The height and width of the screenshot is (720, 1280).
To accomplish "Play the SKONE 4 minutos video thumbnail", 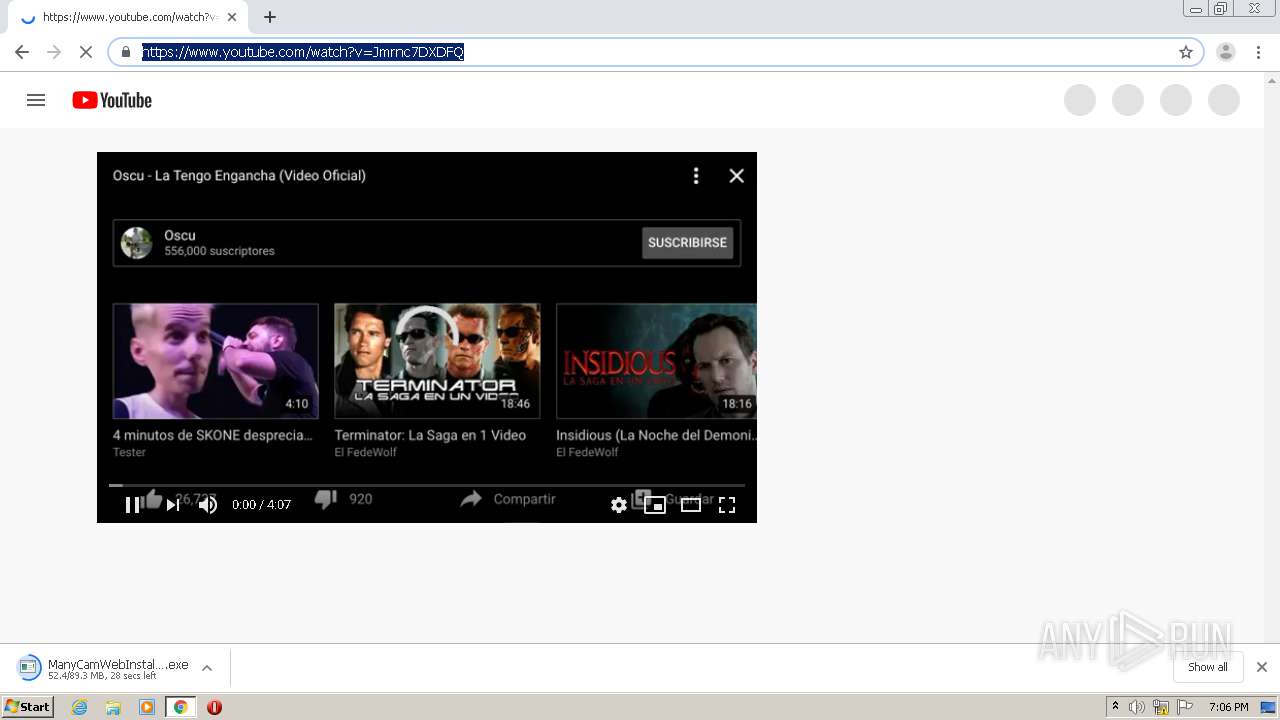I will (216, 361).
